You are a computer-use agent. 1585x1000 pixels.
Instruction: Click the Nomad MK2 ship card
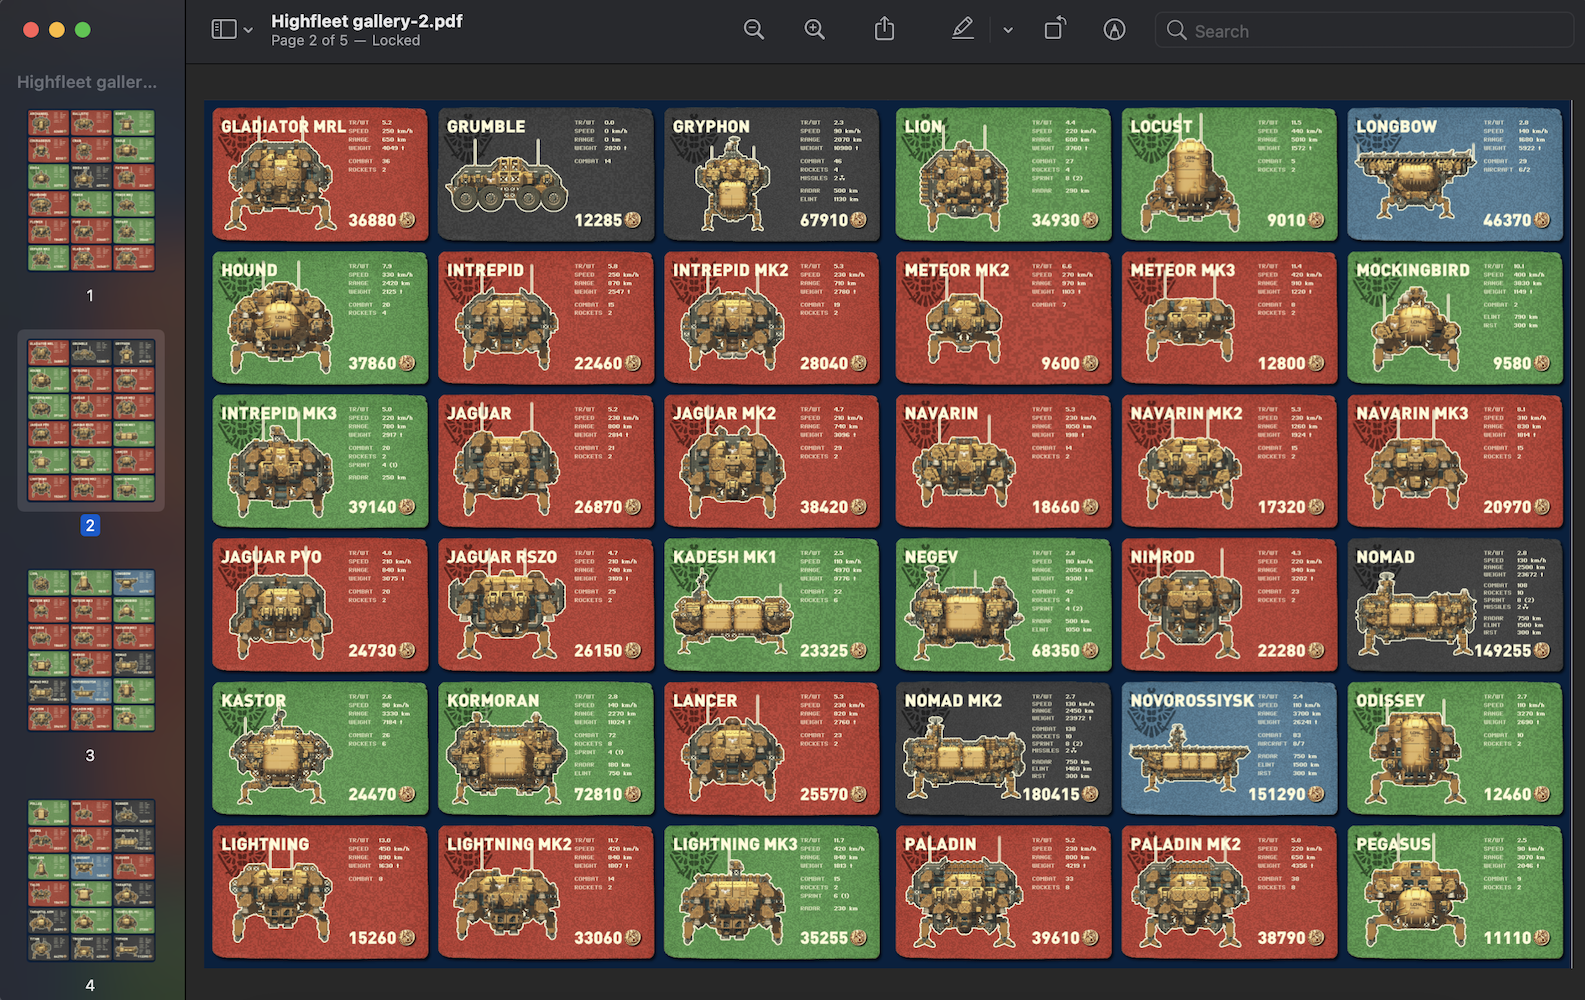(1003, 749)
